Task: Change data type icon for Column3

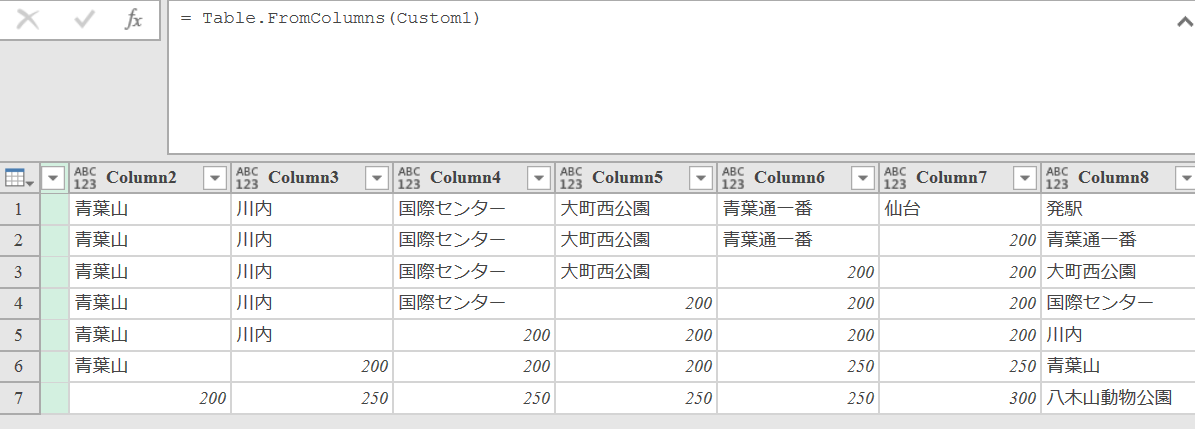Action: (247, 178)
